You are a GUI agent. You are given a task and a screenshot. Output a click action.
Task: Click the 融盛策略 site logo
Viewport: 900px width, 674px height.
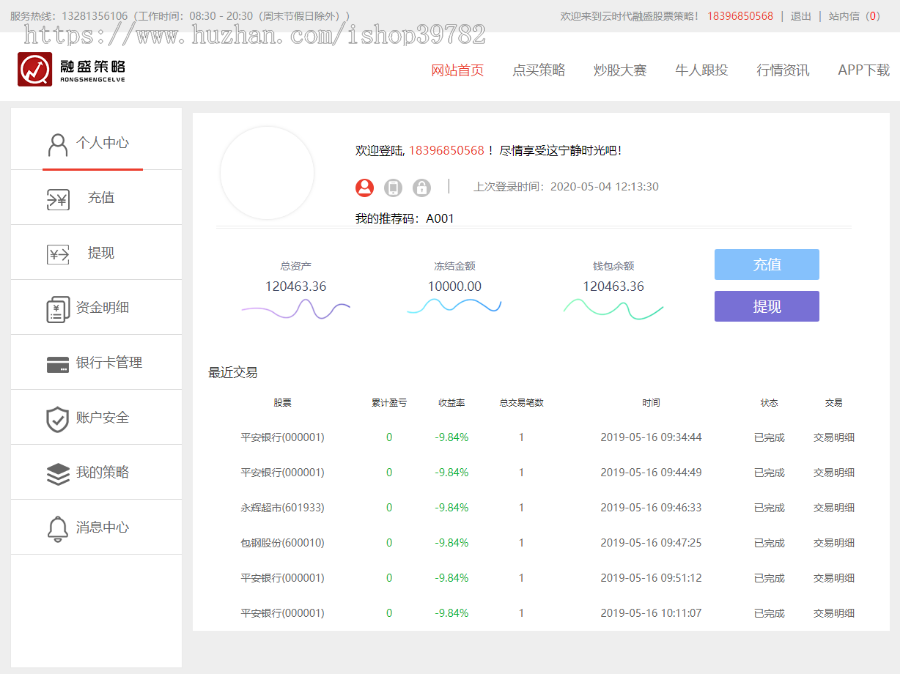tap(72, 70)
